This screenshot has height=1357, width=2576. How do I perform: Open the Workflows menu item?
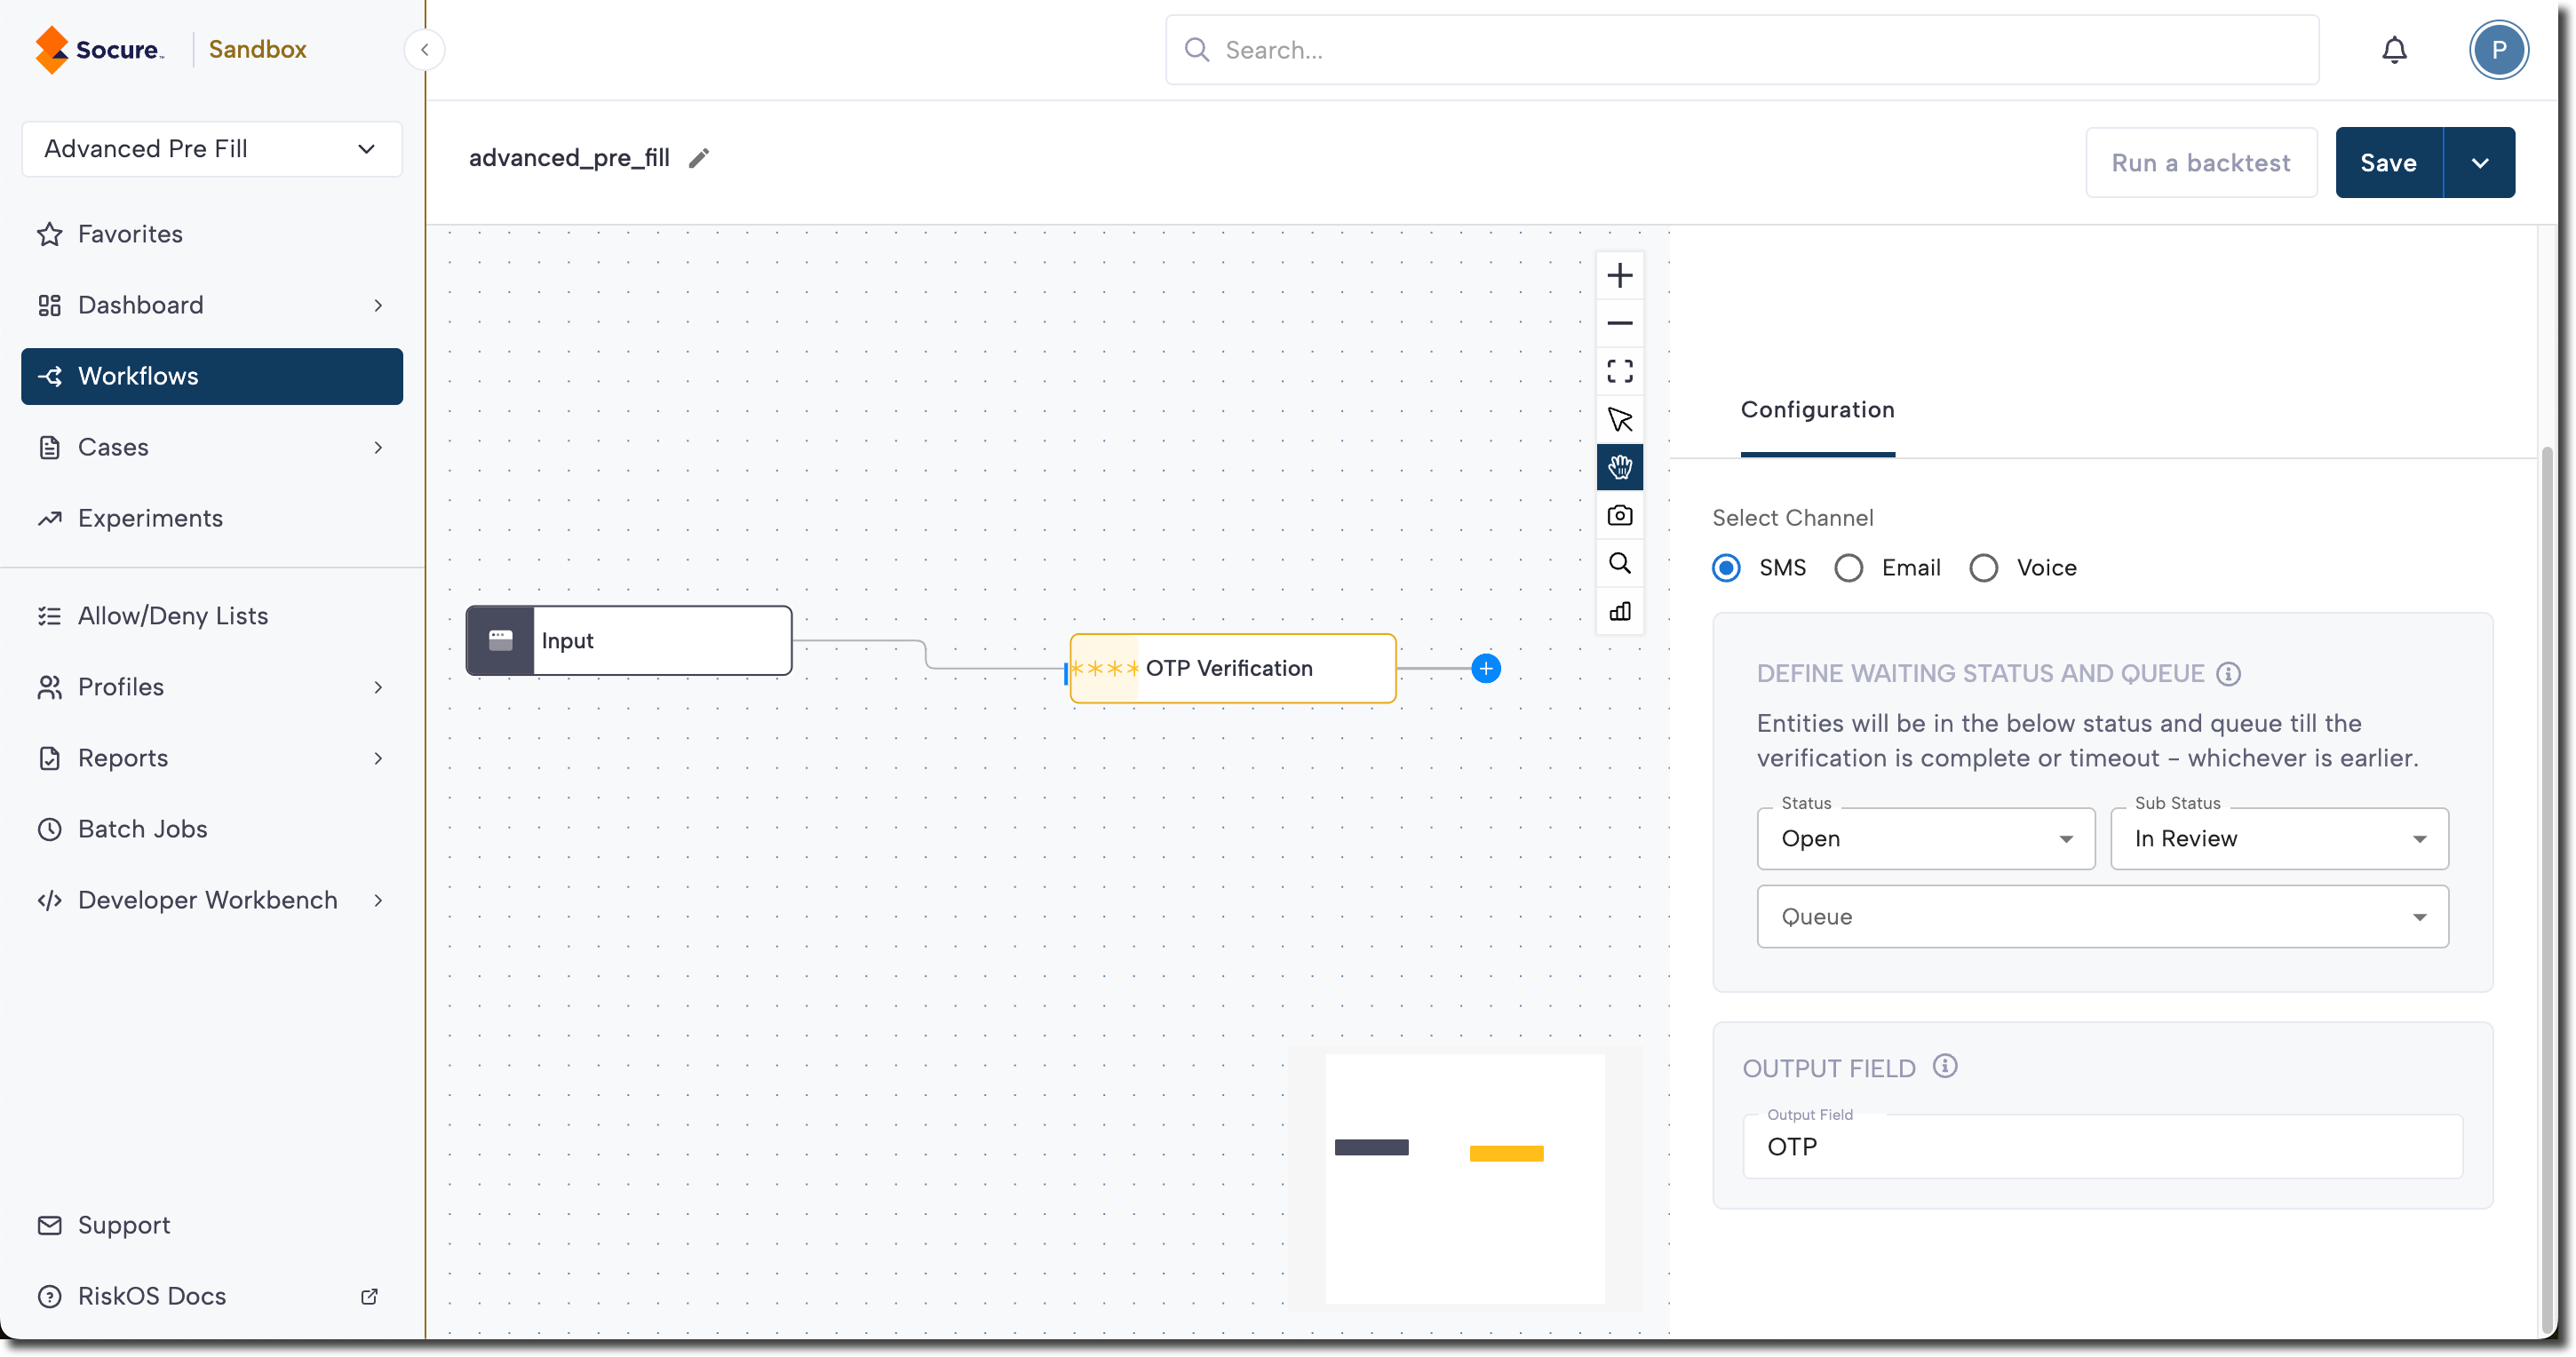[x=212, y=376]
